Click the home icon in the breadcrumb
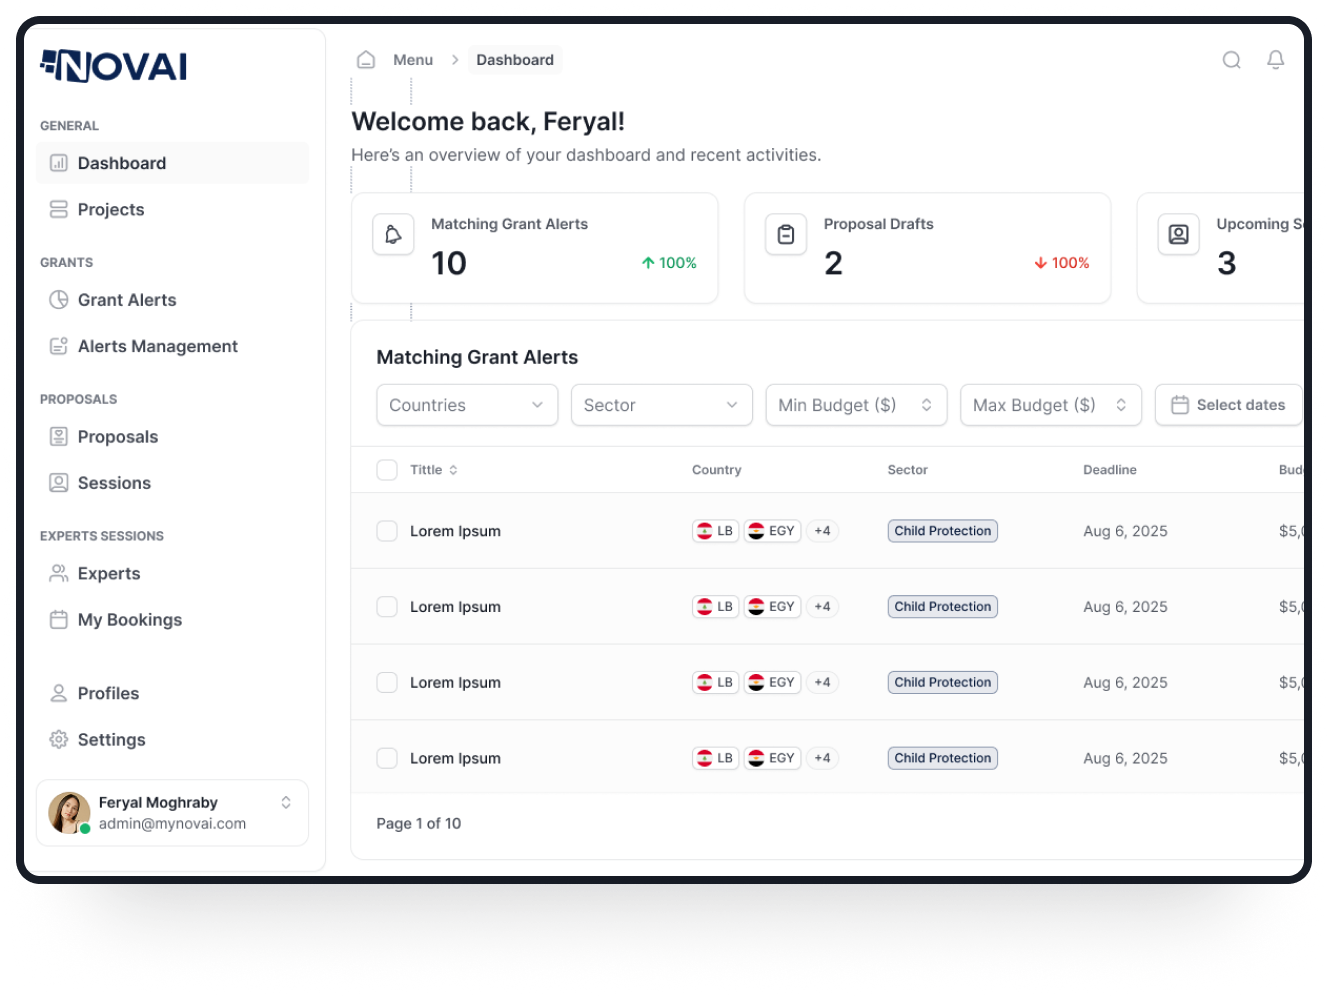This screenshot has width=1328, height=996. (366, 59)
